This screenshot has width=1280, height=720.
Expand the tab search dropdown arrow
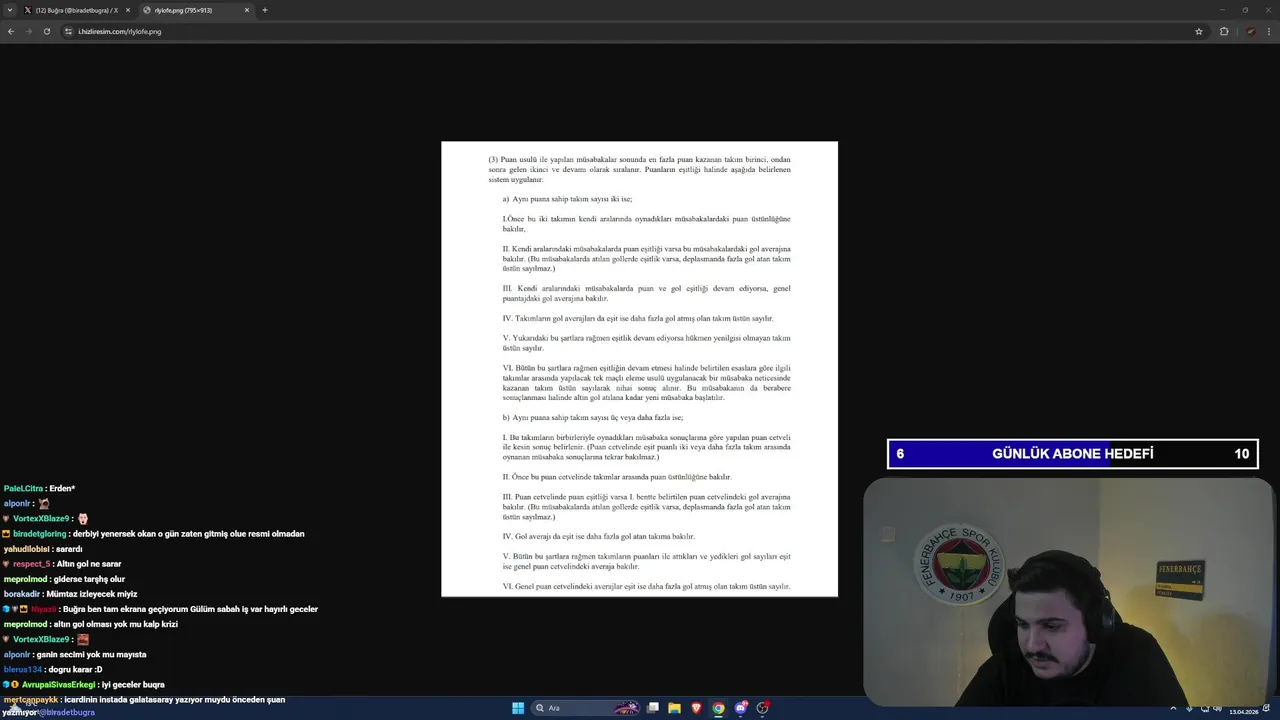(10, 10)
